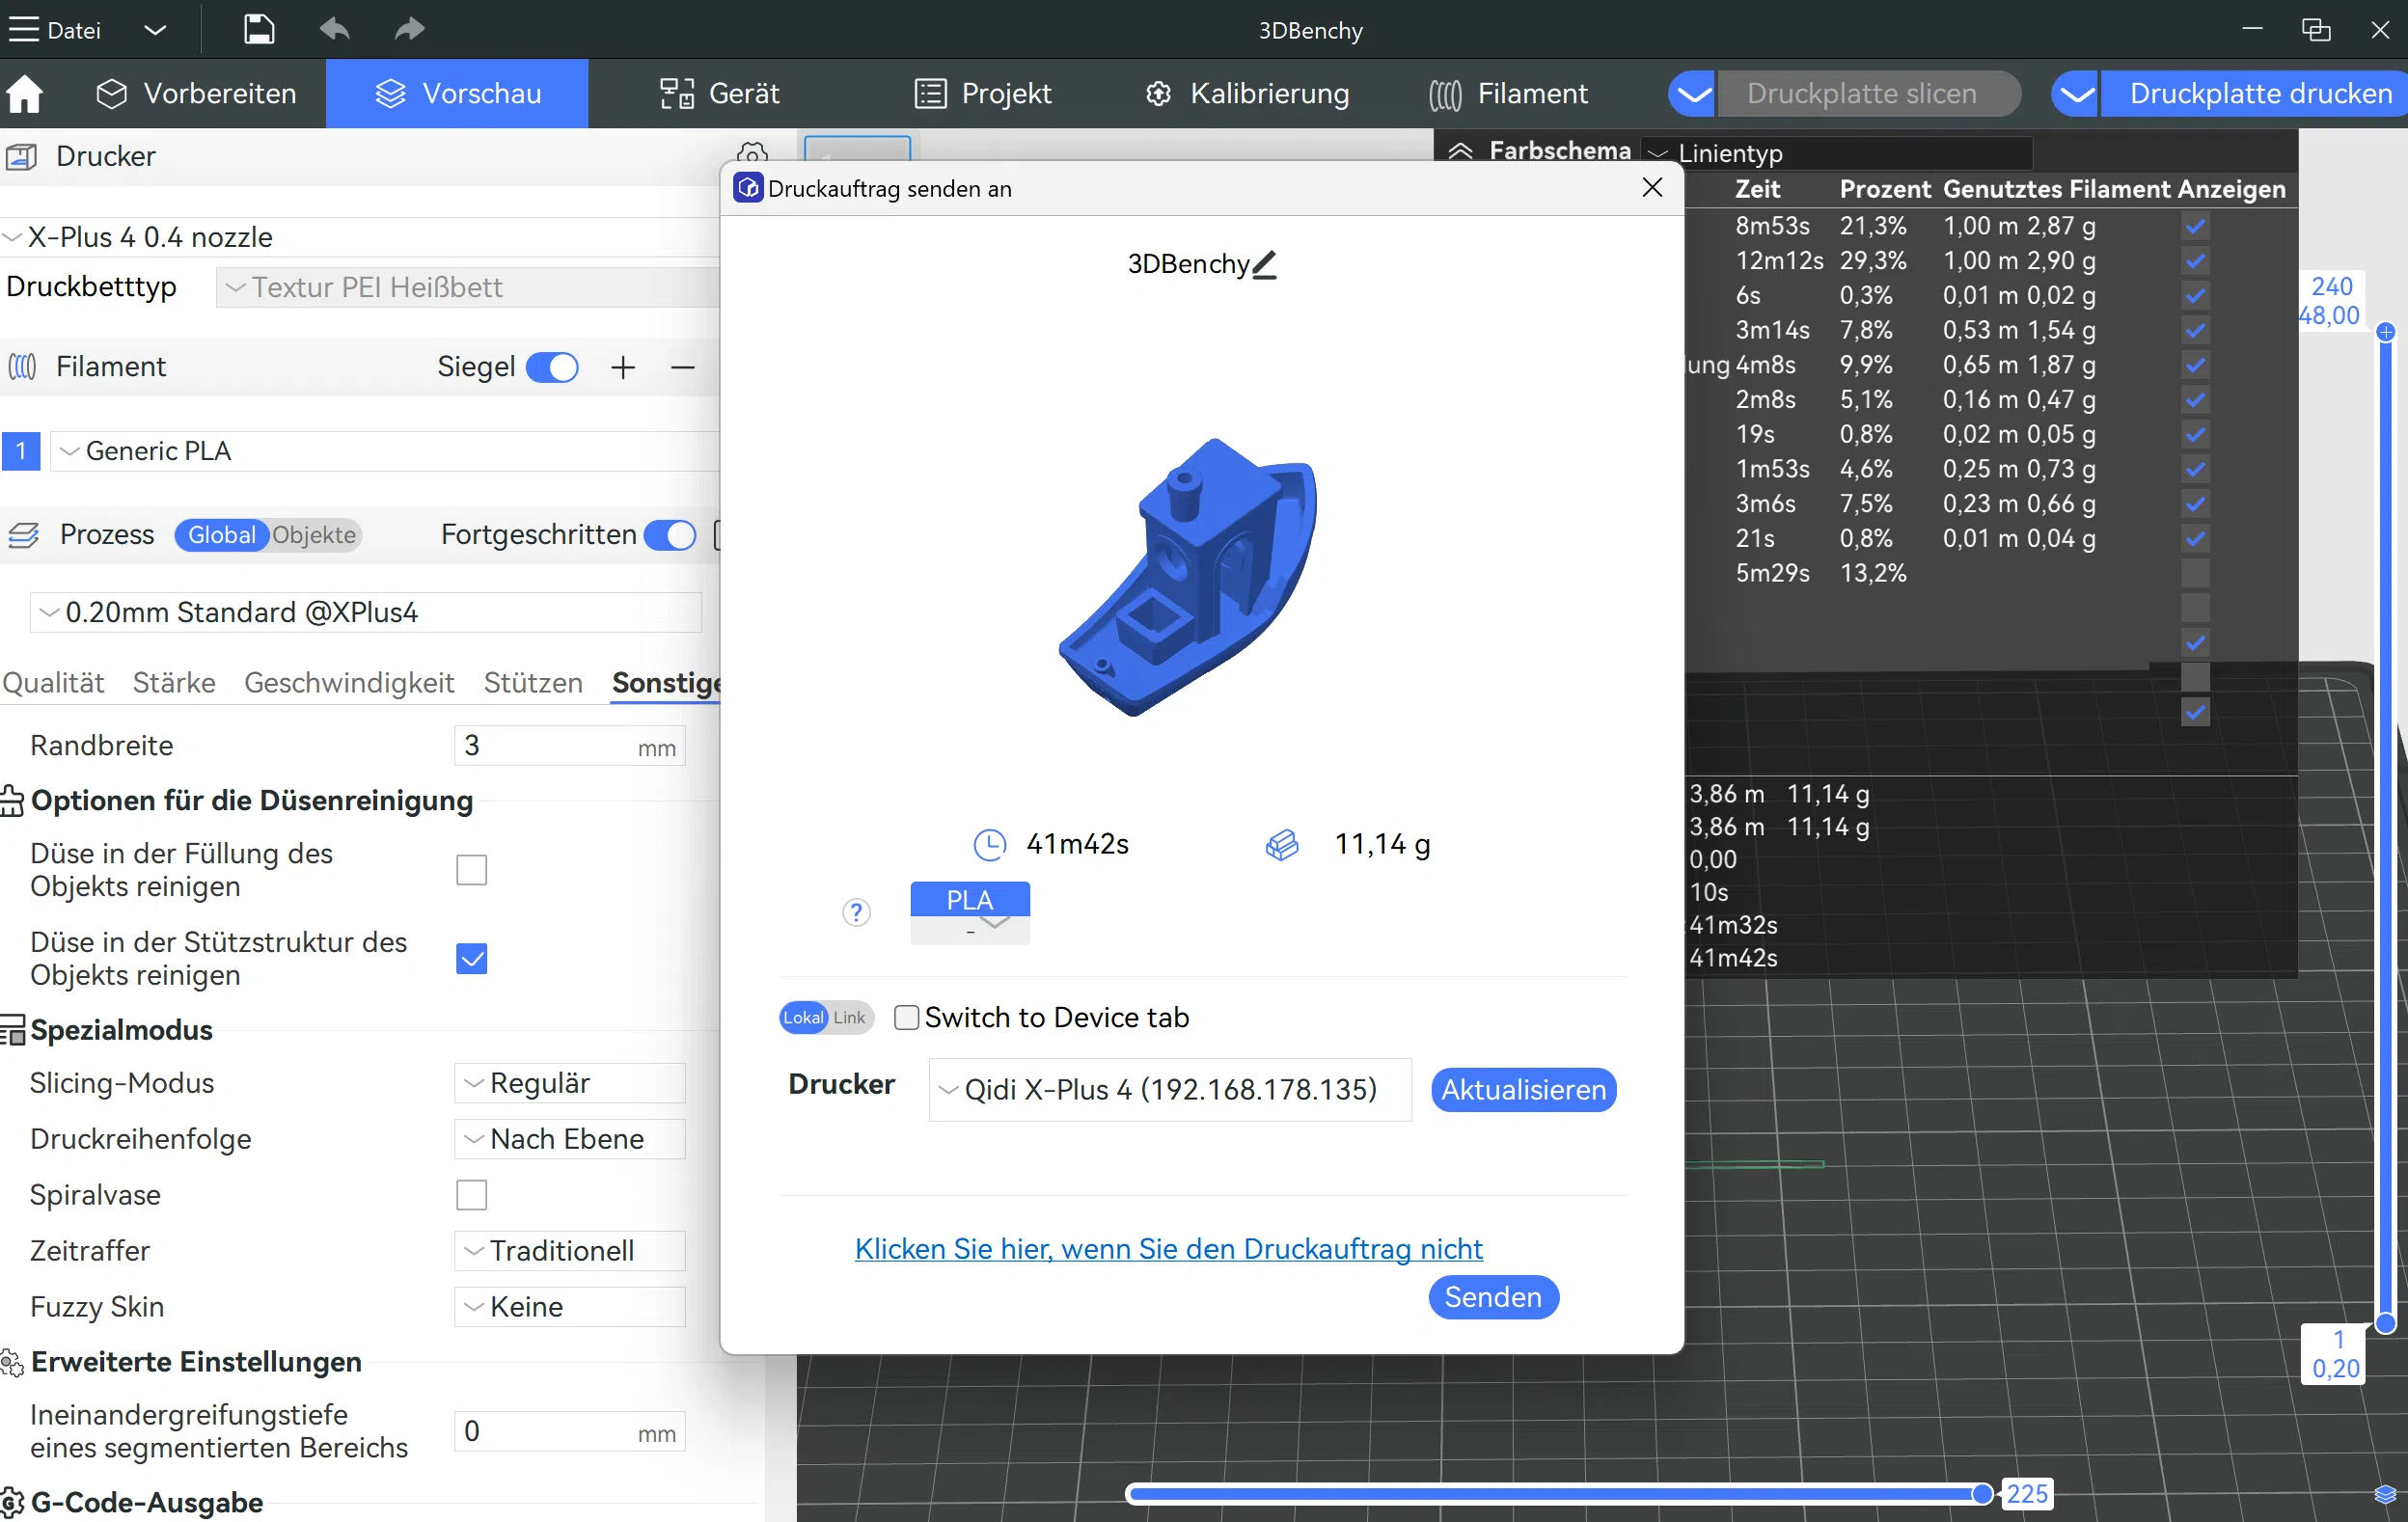Click the clock icon beside 41m42s

click(x=990, y=845)
